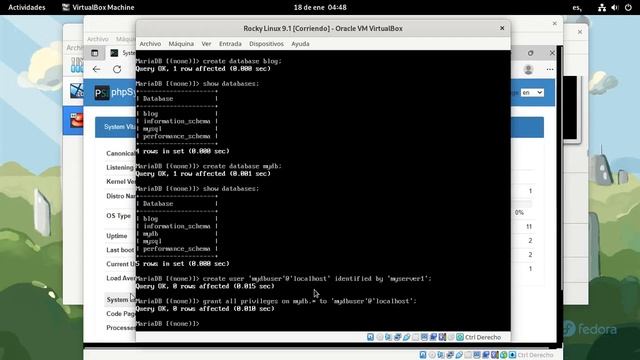The width and height of the screenshot is (640, 360).
Task: Open the Entrada menu
Action: click(x=230, y=44)
